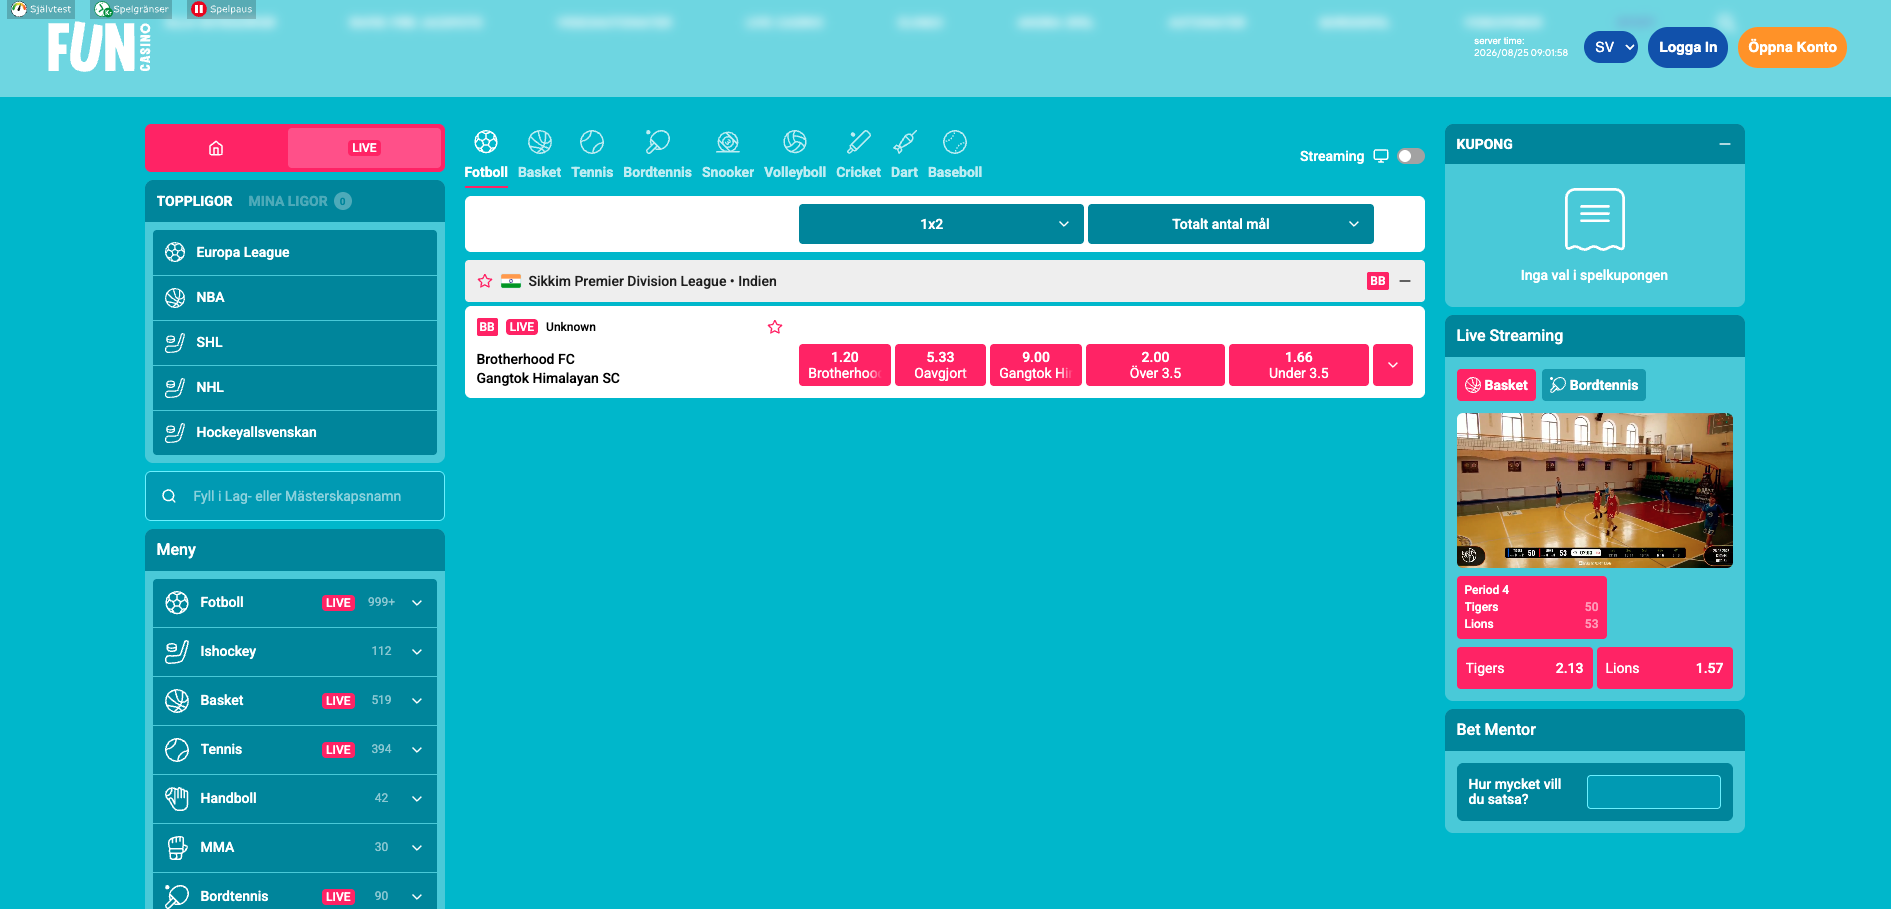The image size is (1891, 909).
Task: Click the Fun Casino logo
Action: coord(99,47)
